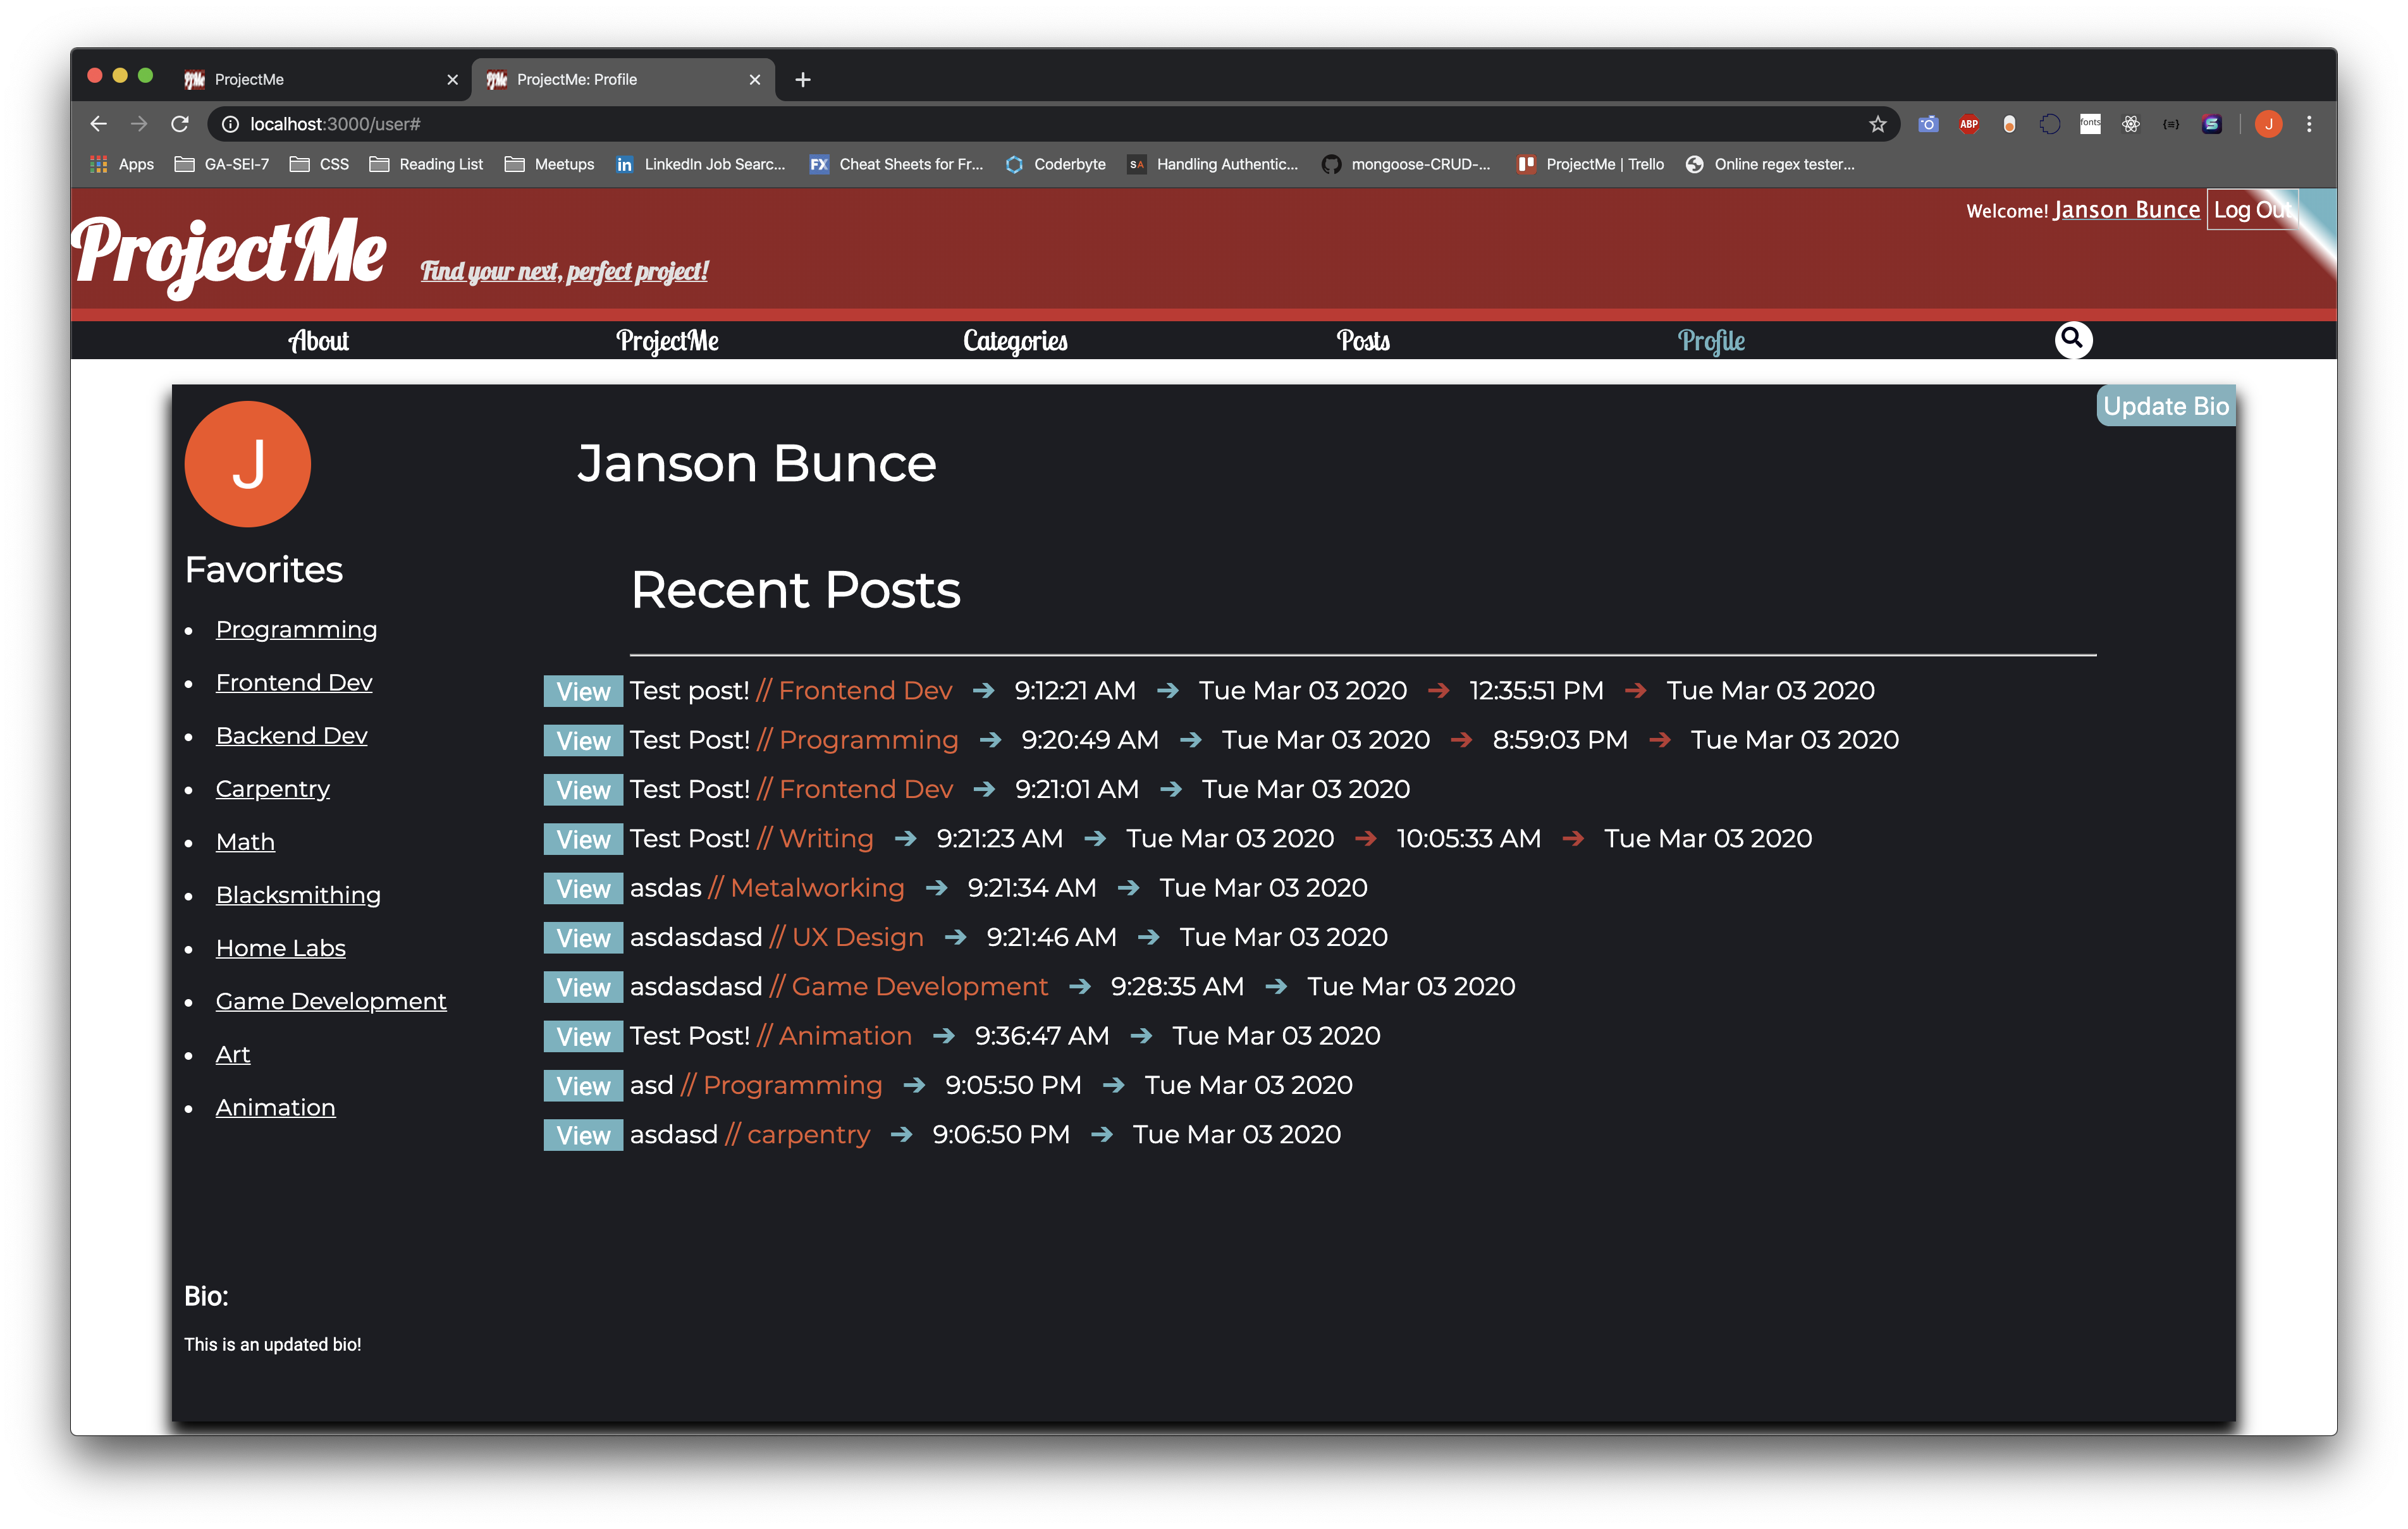Click the Chrome profile avatar J
Viewport: 2408px width, 1529px height.
click(x=2268, y=124)
